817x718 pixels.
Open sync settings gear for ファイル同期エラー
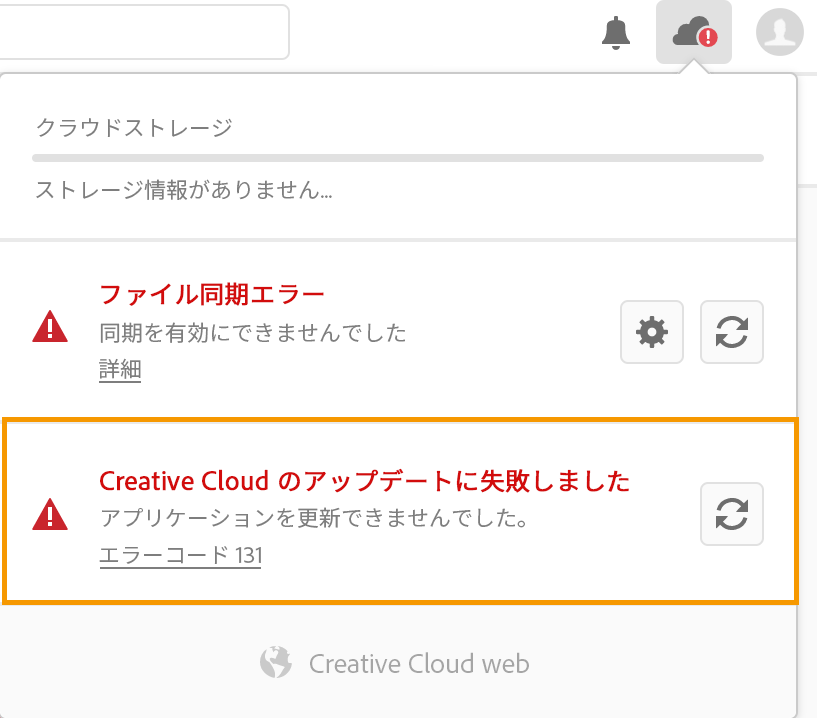652,332
